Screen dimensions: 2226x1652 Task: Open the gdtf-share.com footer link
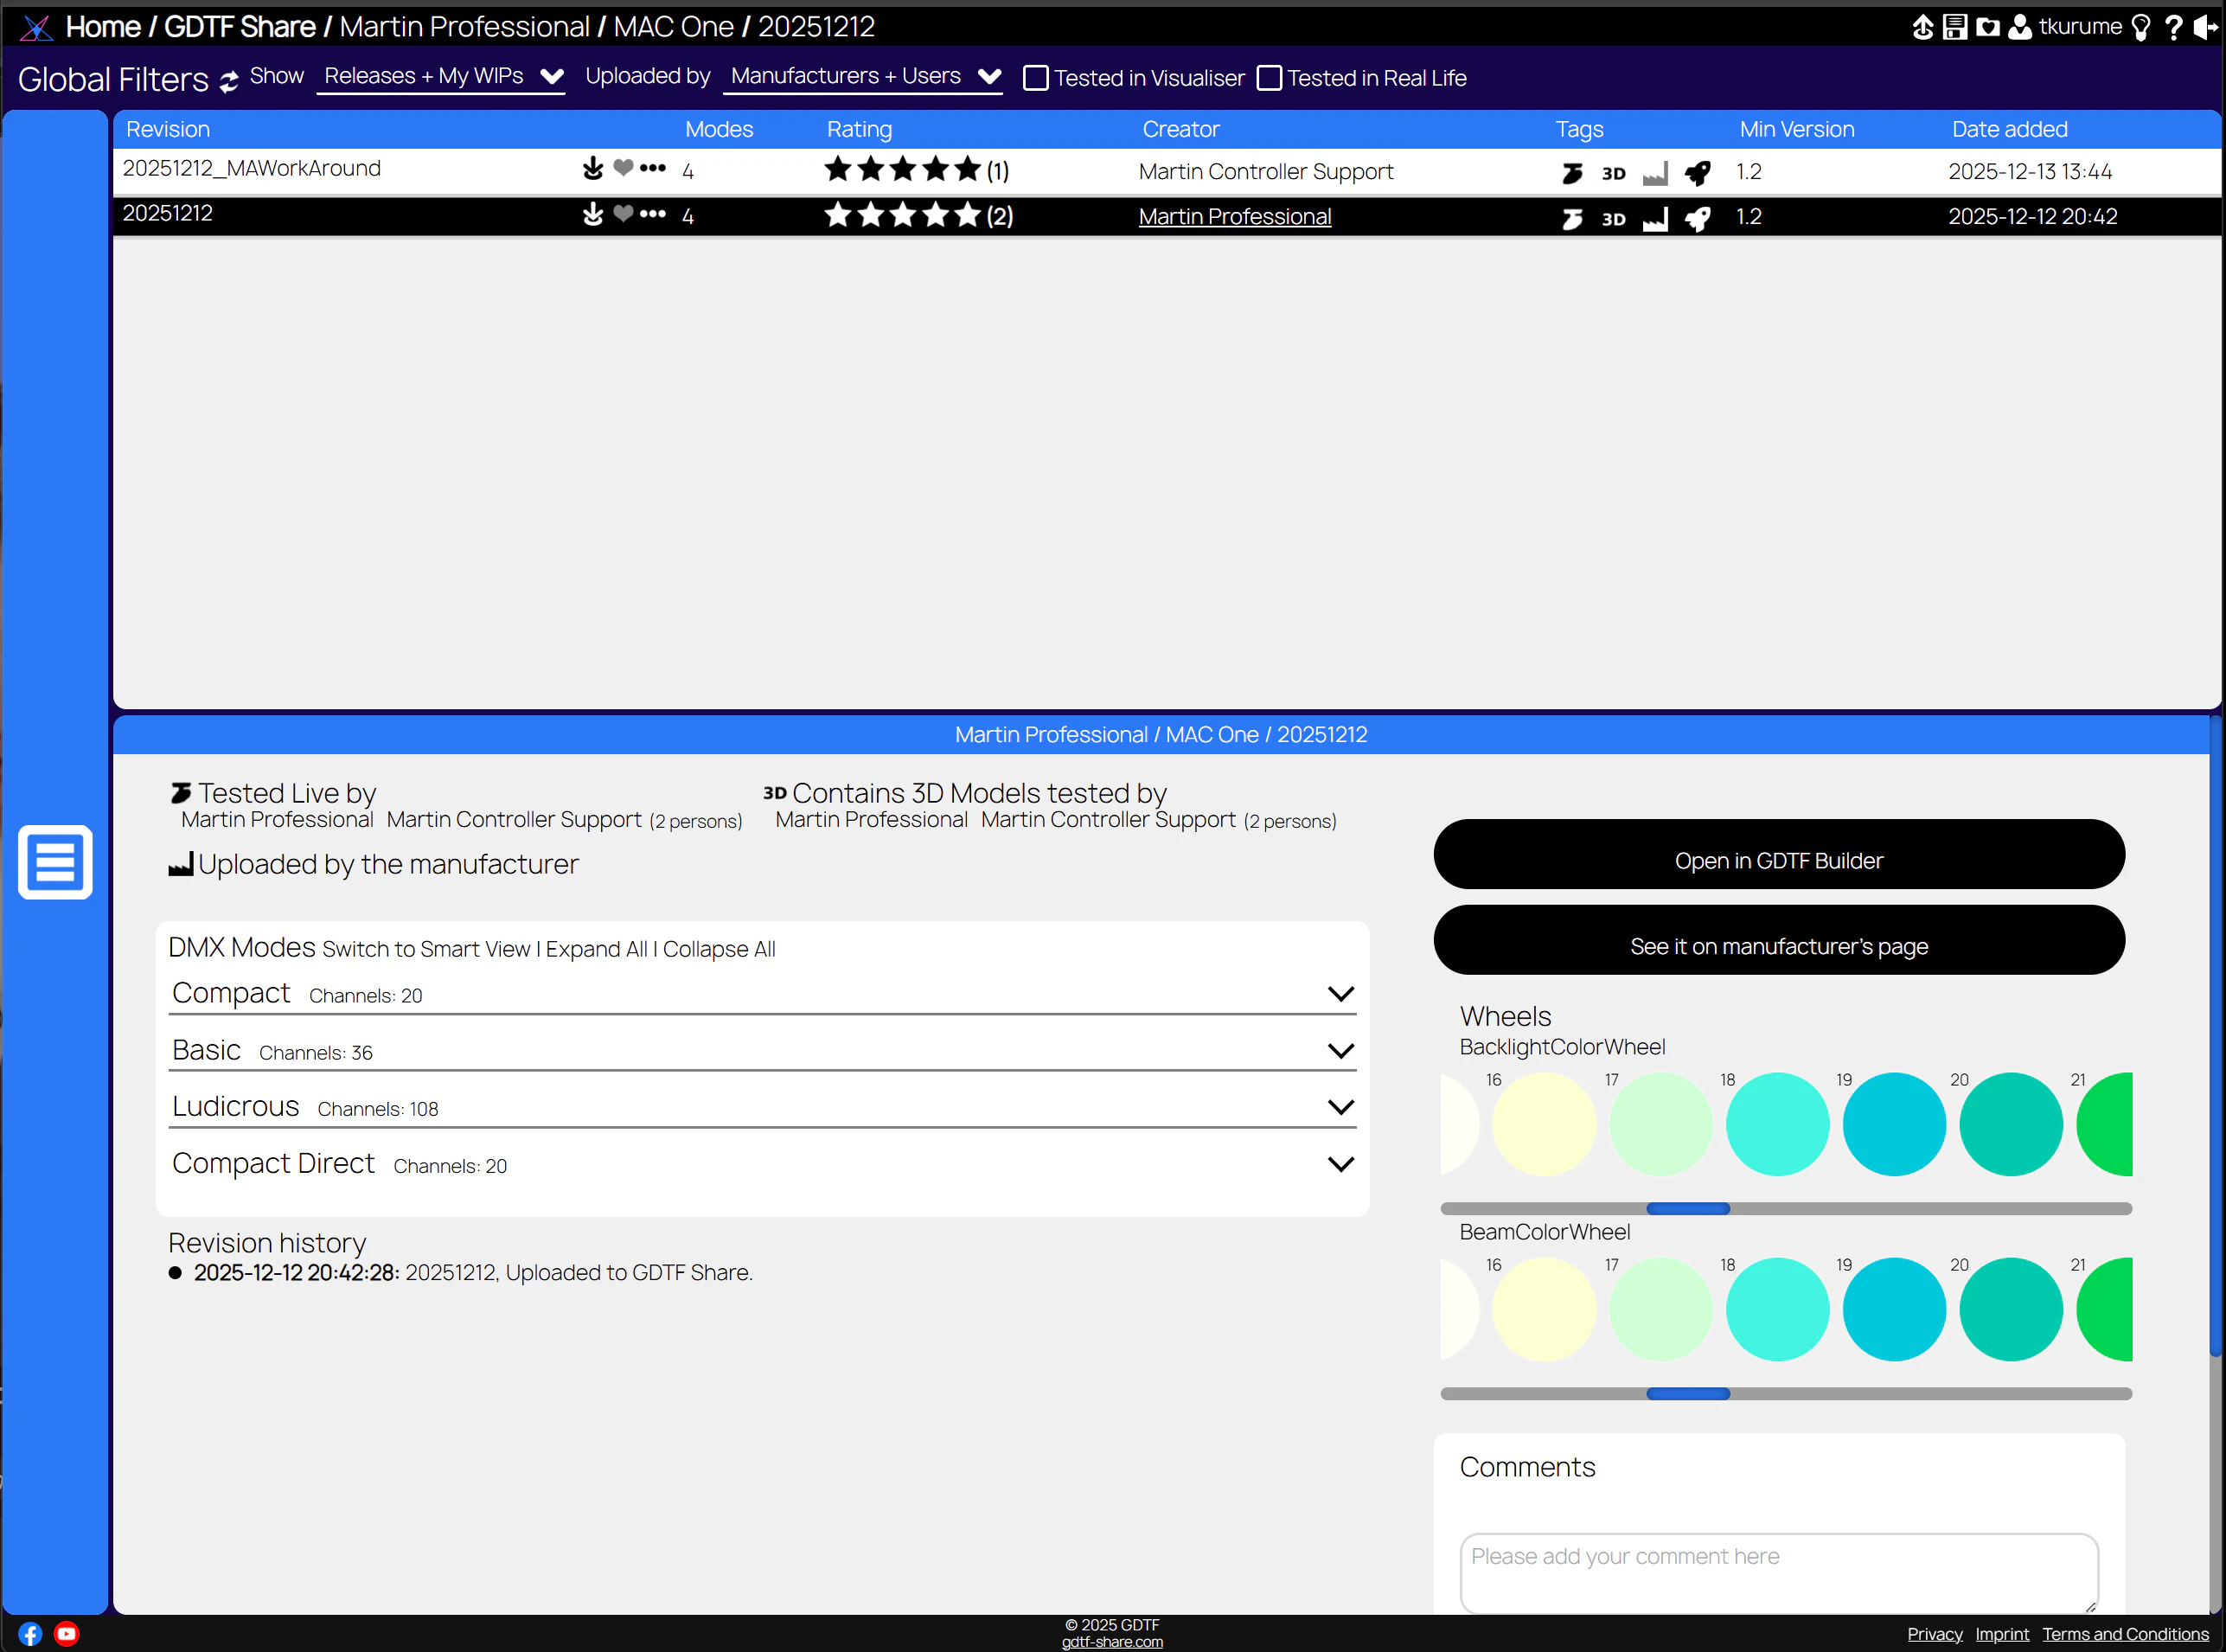click(1112, 1642)
